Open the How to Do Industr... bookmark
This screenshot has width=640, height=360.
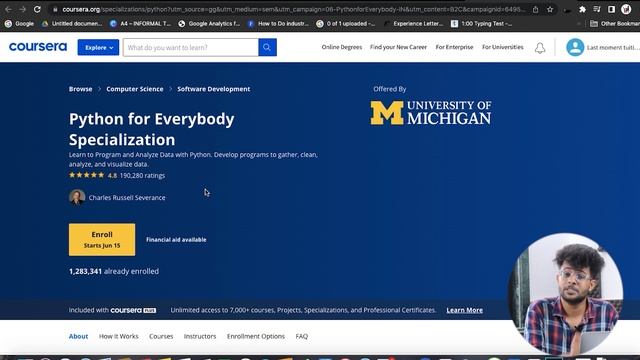click(278, 24)
